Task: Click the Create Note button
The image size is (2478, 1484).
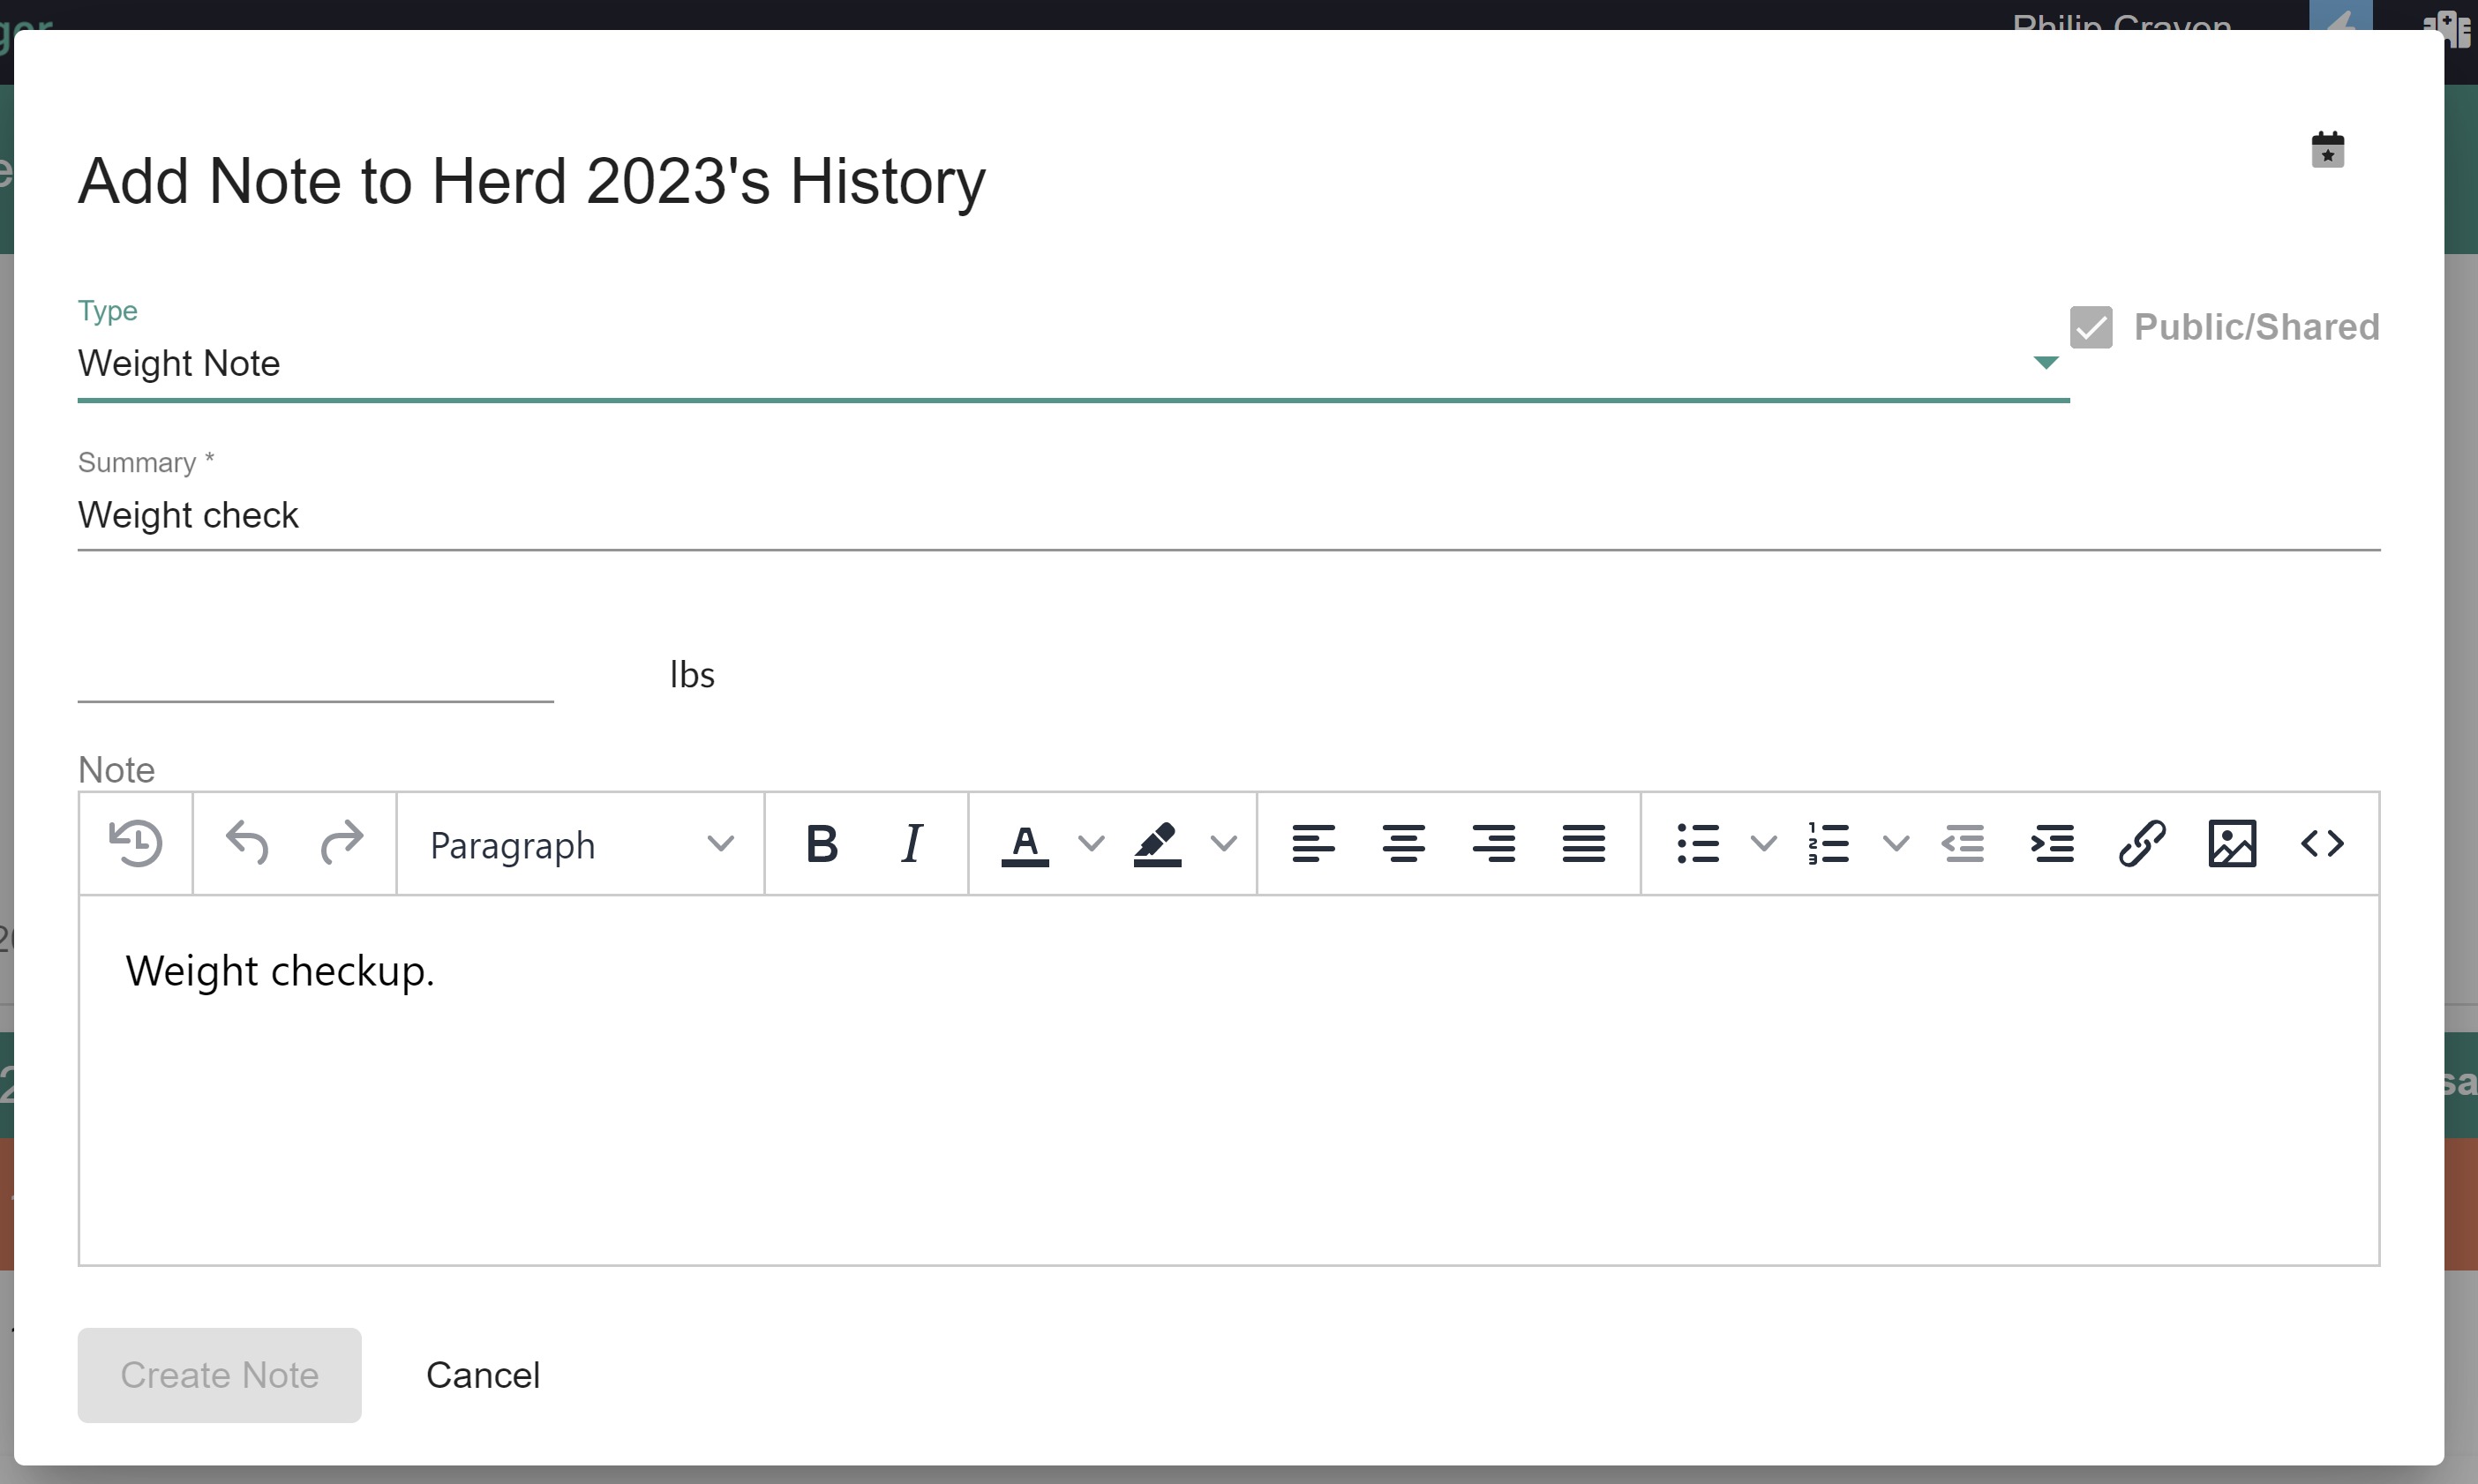Action: (x=219, y=1375)
